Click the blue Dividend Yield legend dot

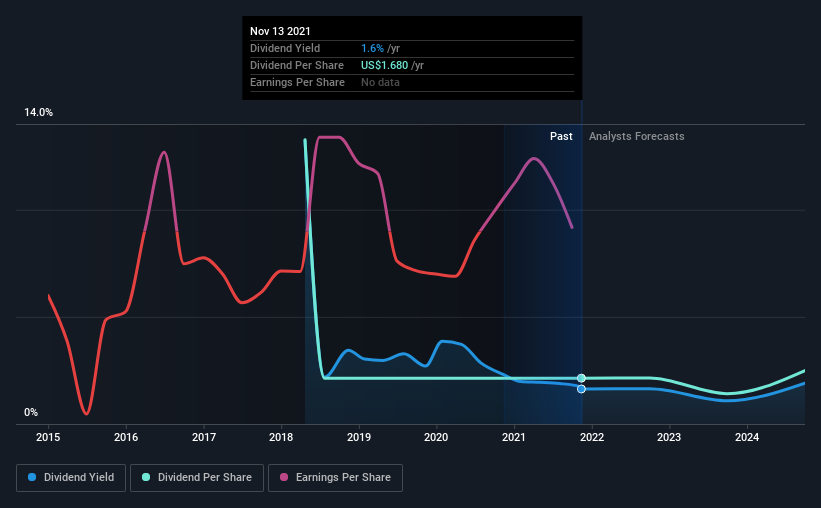click(32, 477)
